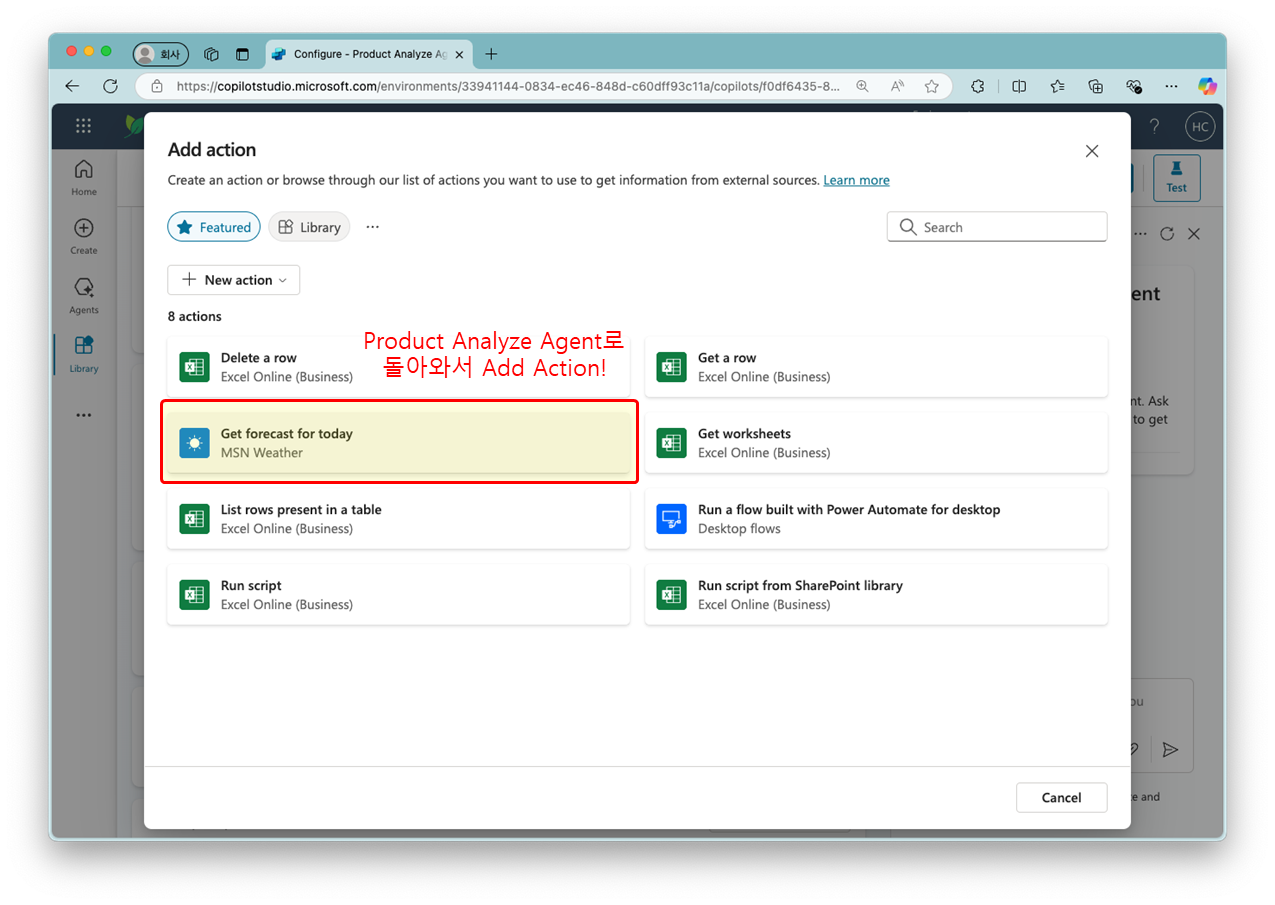The width and height of the screenshot is (1275, 905).
Task: Open the 회사 browser profile menu
Action: point(160,54)
